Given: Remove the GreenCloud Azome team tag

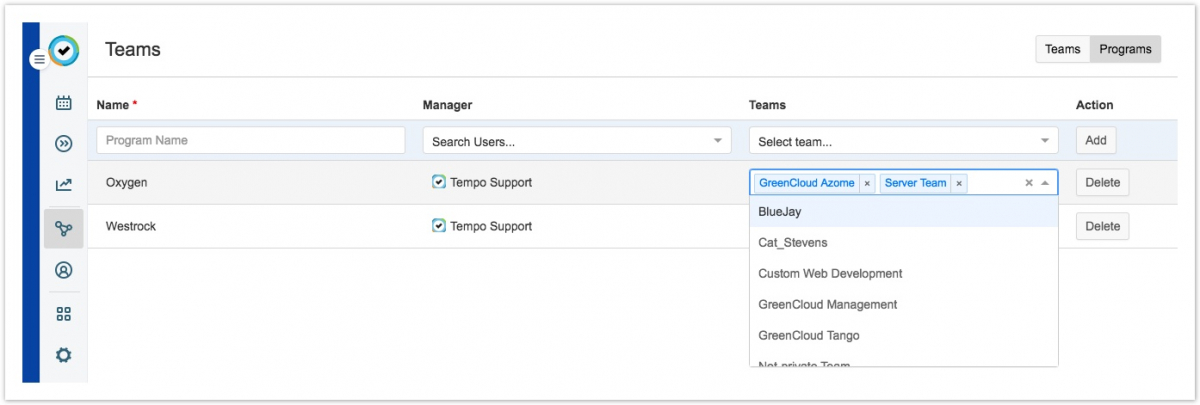Looking at the screenshot, I should coord(867,184).
